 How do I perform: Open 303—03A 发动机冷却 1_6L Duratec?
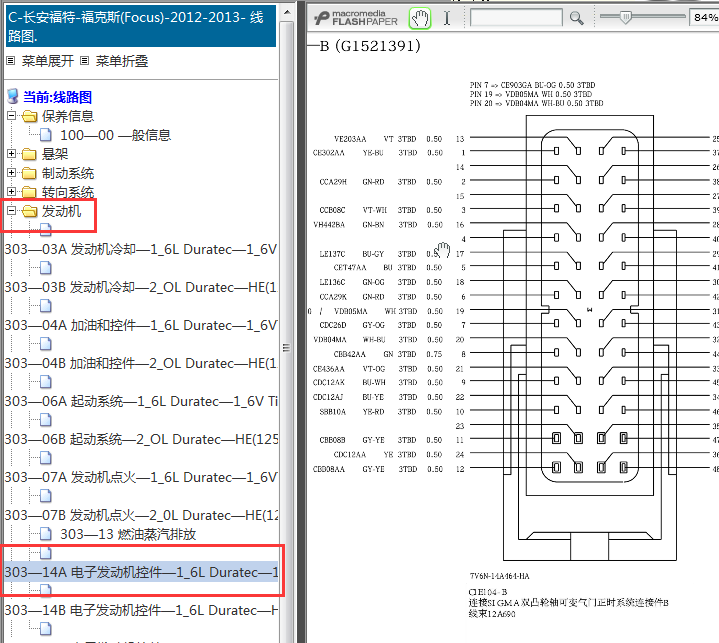tap(141, 249)
